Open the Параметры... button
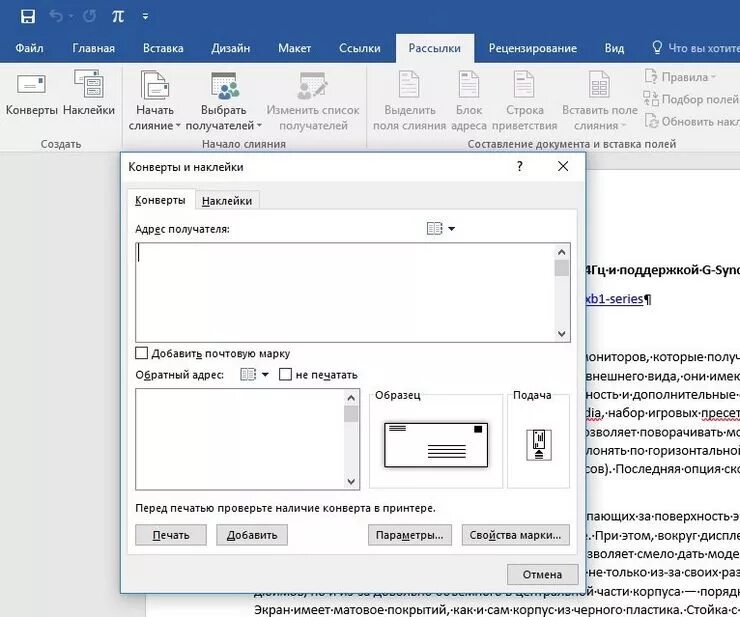 pyautogui.click(x=410, y=535)
